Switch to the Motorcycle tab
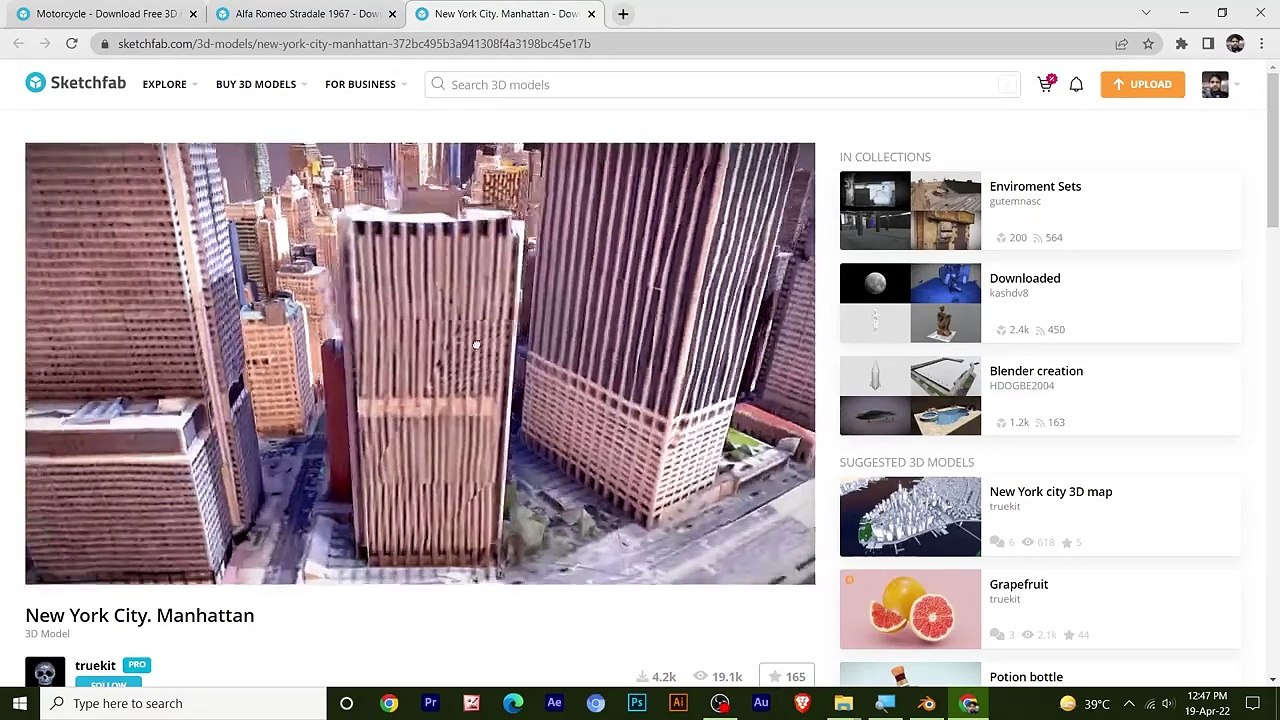 [105, 14]
